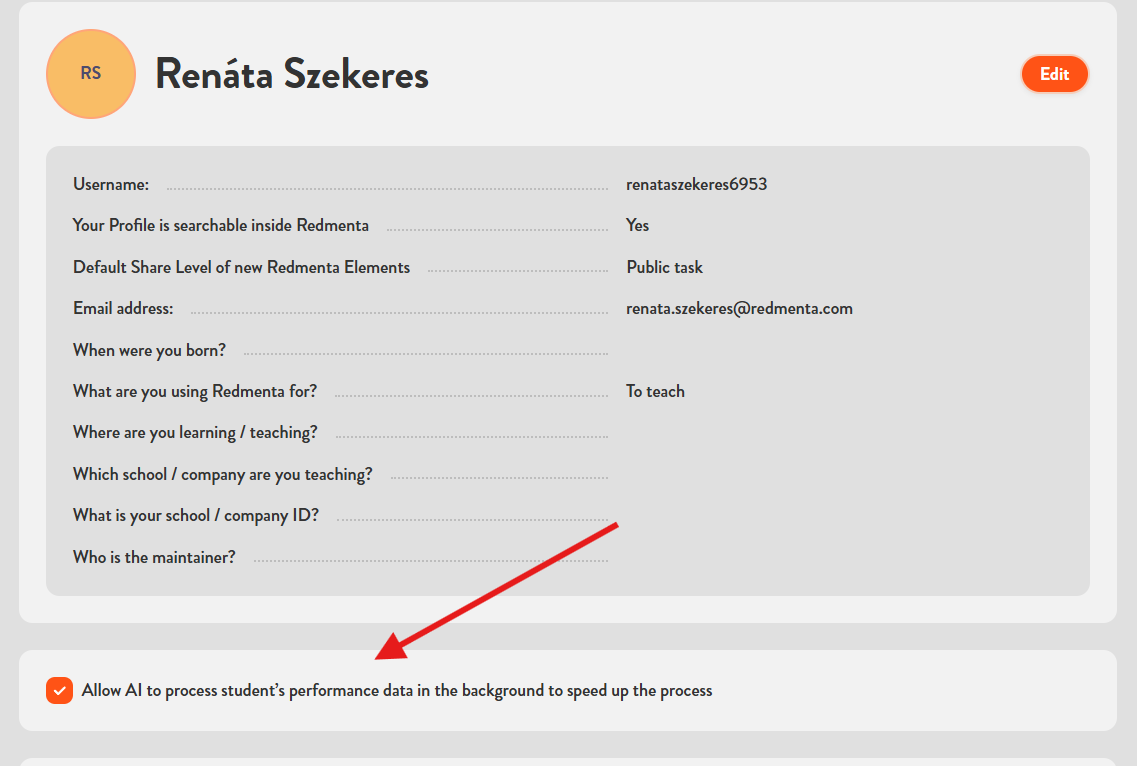Select Where are you learning / teaching? row
This screenshot has width=1137, height=766.
(195, 432)
